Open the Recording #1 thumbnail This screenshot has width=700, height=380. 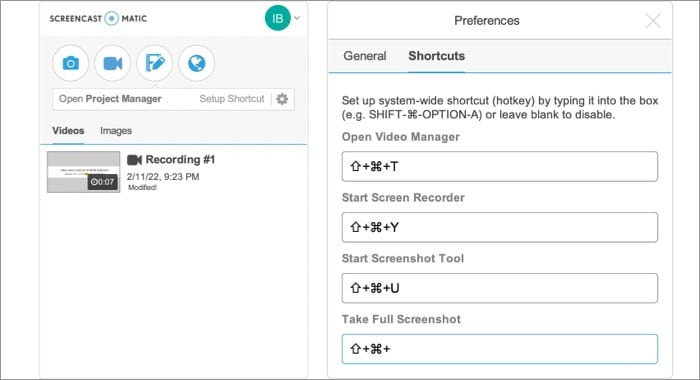(83, 172)
